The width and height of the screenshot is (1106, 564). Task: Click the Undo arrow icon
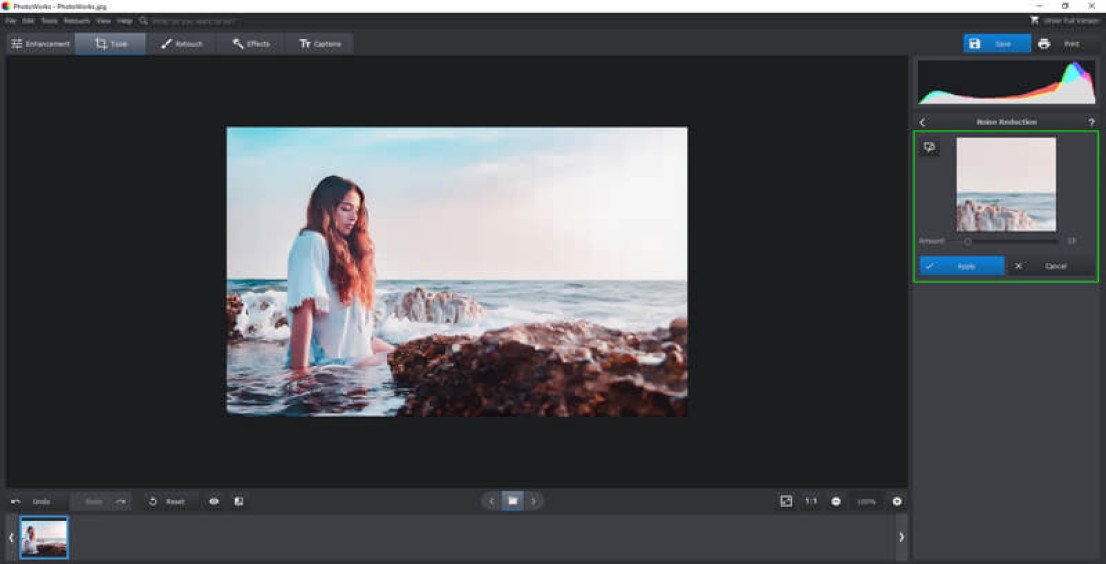click(16, 501)
